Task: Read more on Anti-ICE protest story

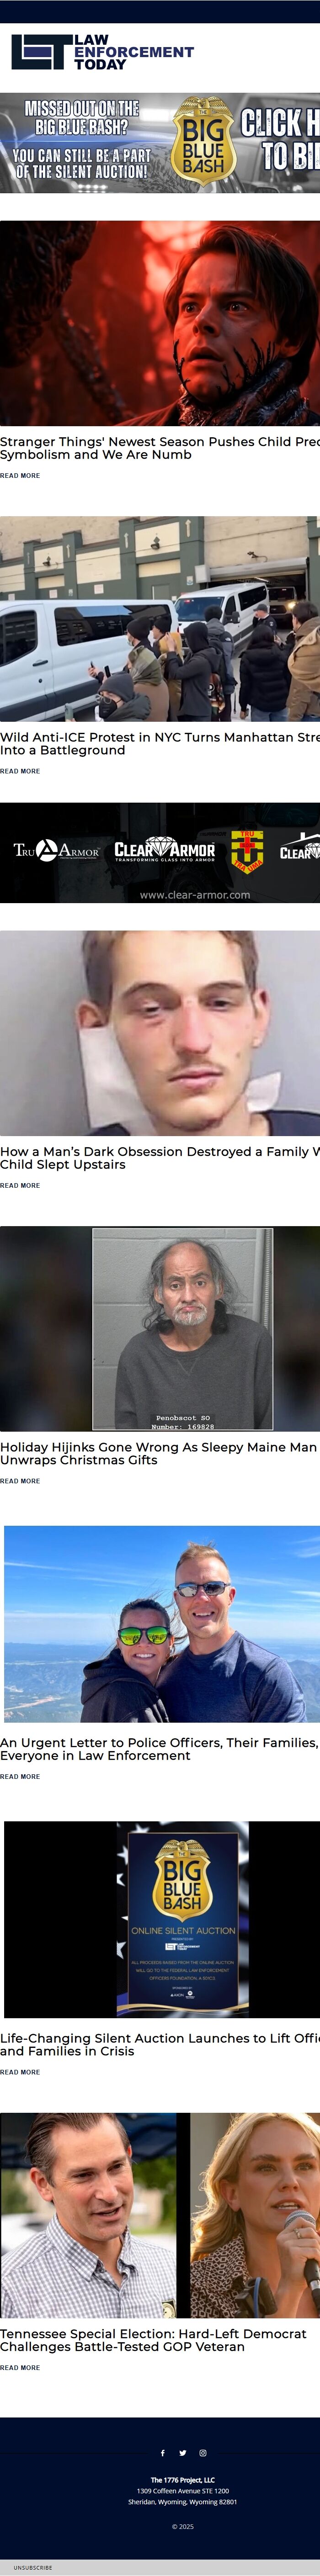Action: (x=20, y=771)
